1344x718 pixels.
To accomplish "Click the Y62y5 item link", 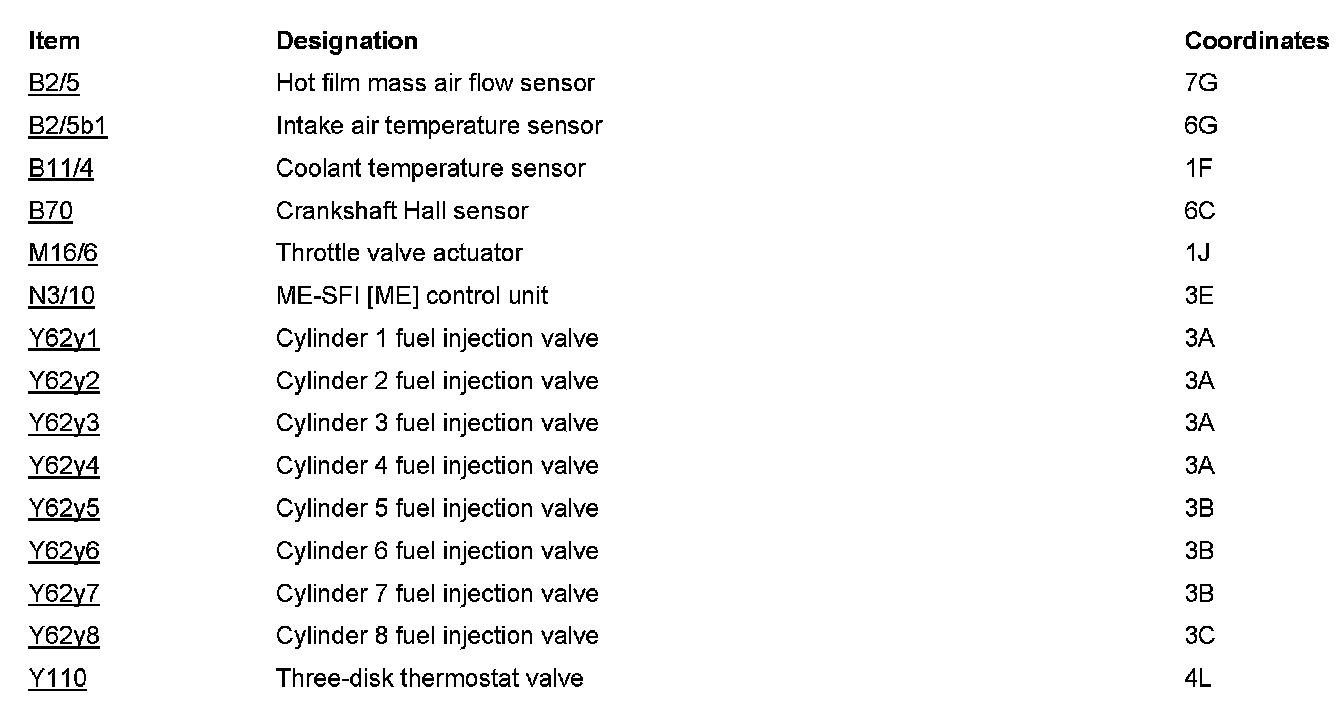I will (64, 509).
